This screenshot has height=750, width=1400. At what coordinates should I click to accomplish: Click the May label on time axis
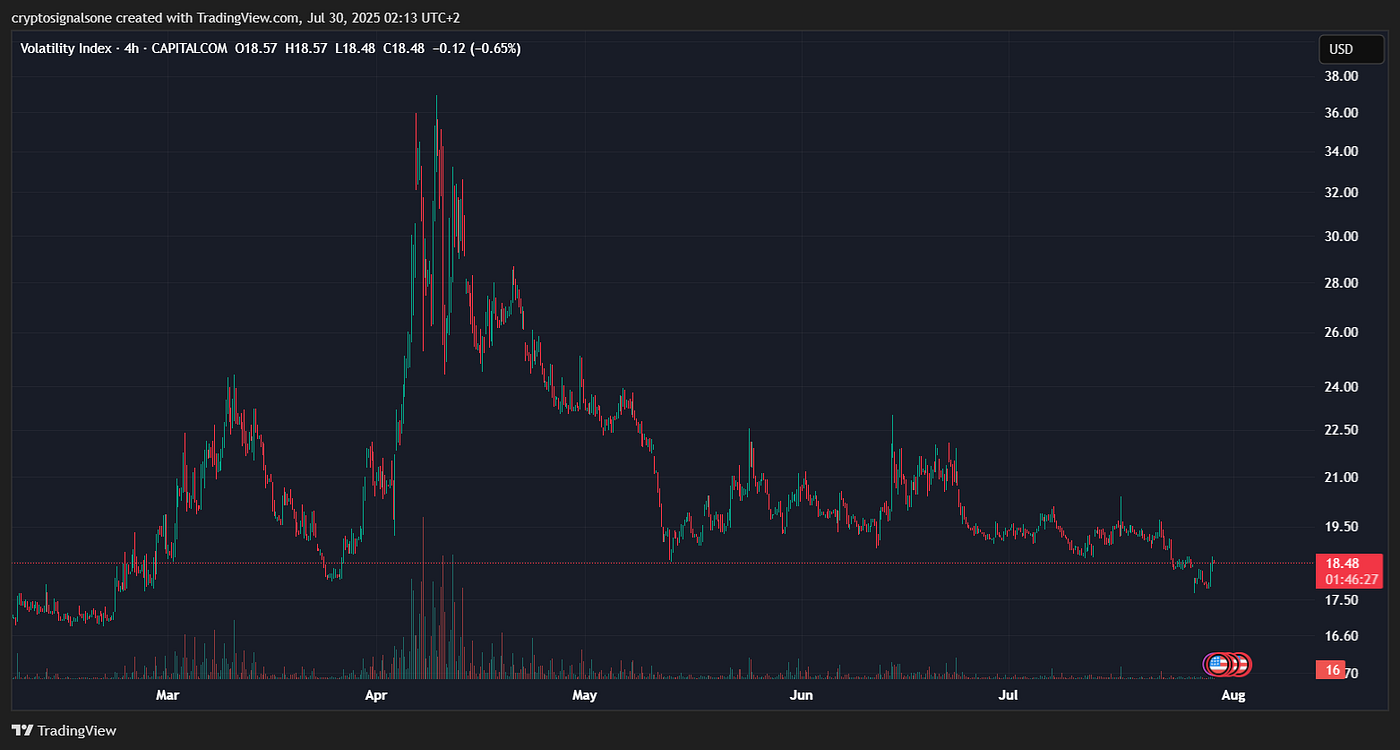584,694
